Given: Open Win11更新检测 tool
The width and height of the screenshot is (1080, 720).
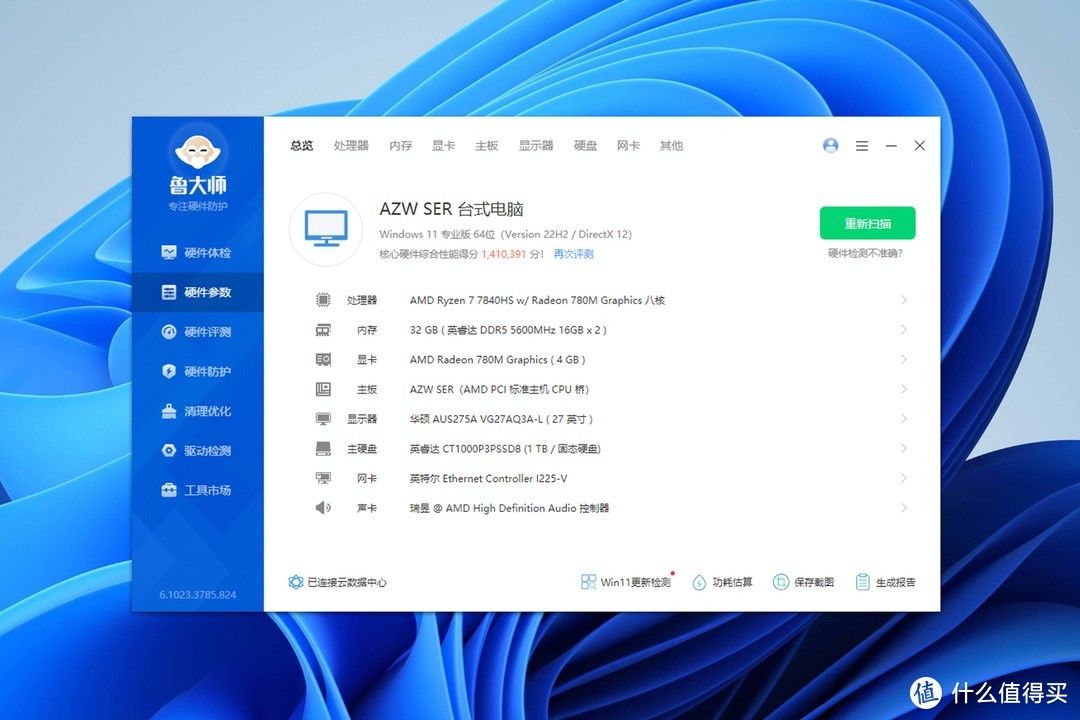Looking at the screenshot, I should coord(625,582).
